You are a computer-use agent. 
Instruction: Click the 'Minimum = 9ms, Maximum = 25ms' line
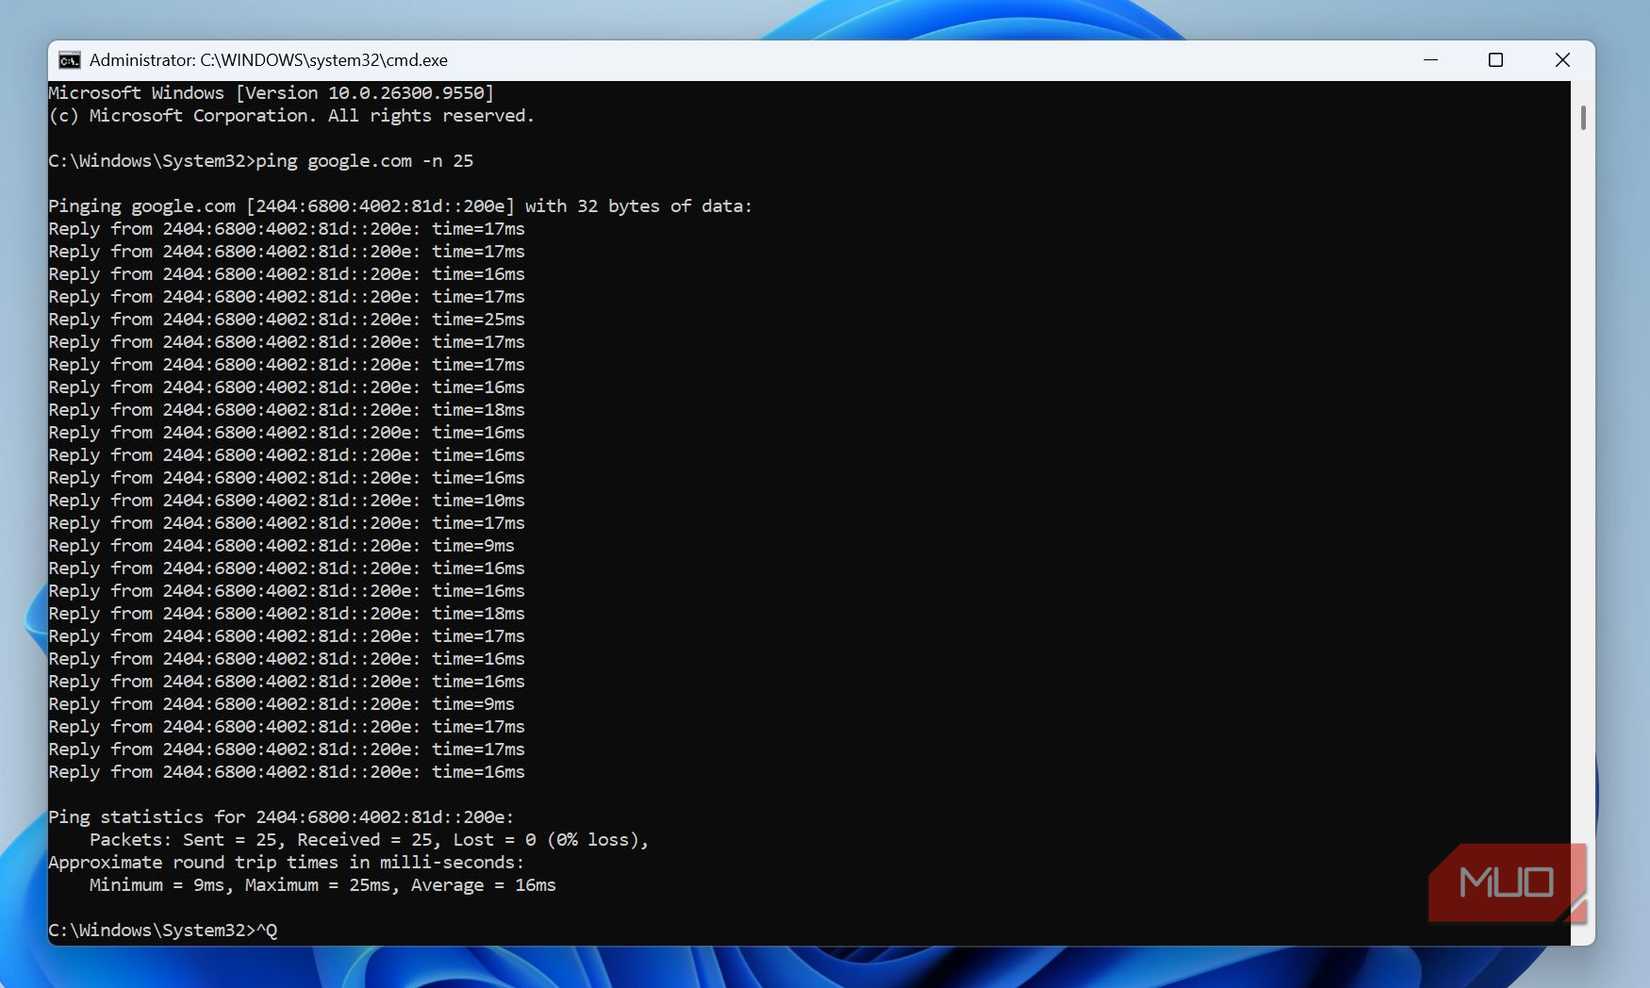pos(322,885)
